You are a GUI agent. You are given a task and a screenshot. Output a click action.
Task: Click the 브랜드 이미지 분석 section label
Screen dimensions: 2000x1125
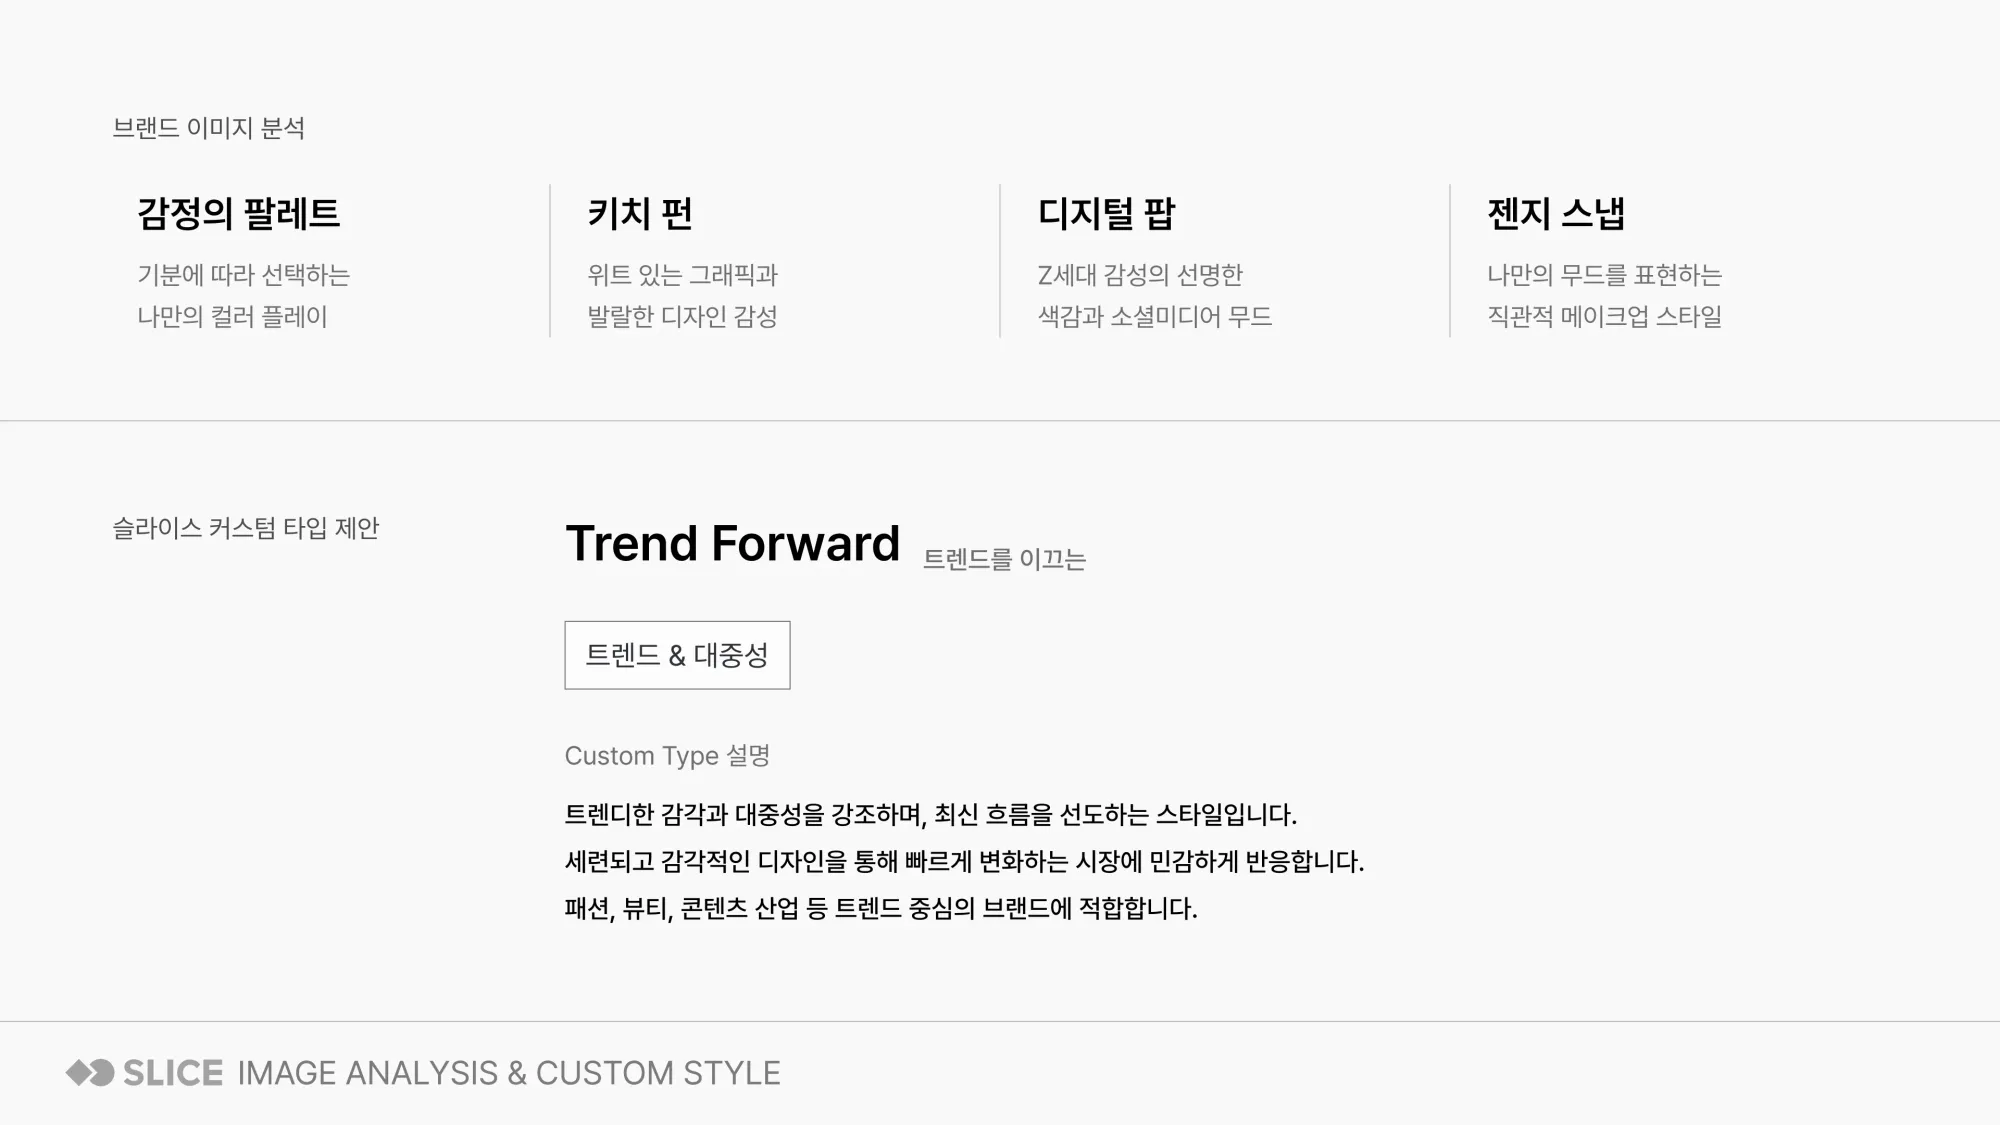209,128
